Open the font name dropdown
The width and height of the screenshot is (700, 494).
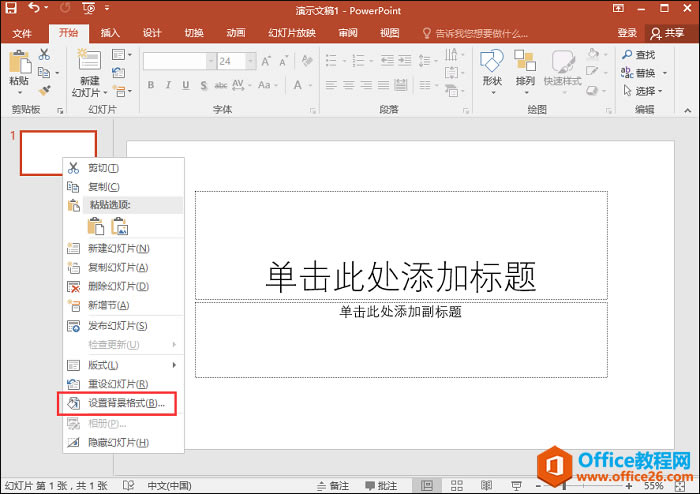(210, 61)
